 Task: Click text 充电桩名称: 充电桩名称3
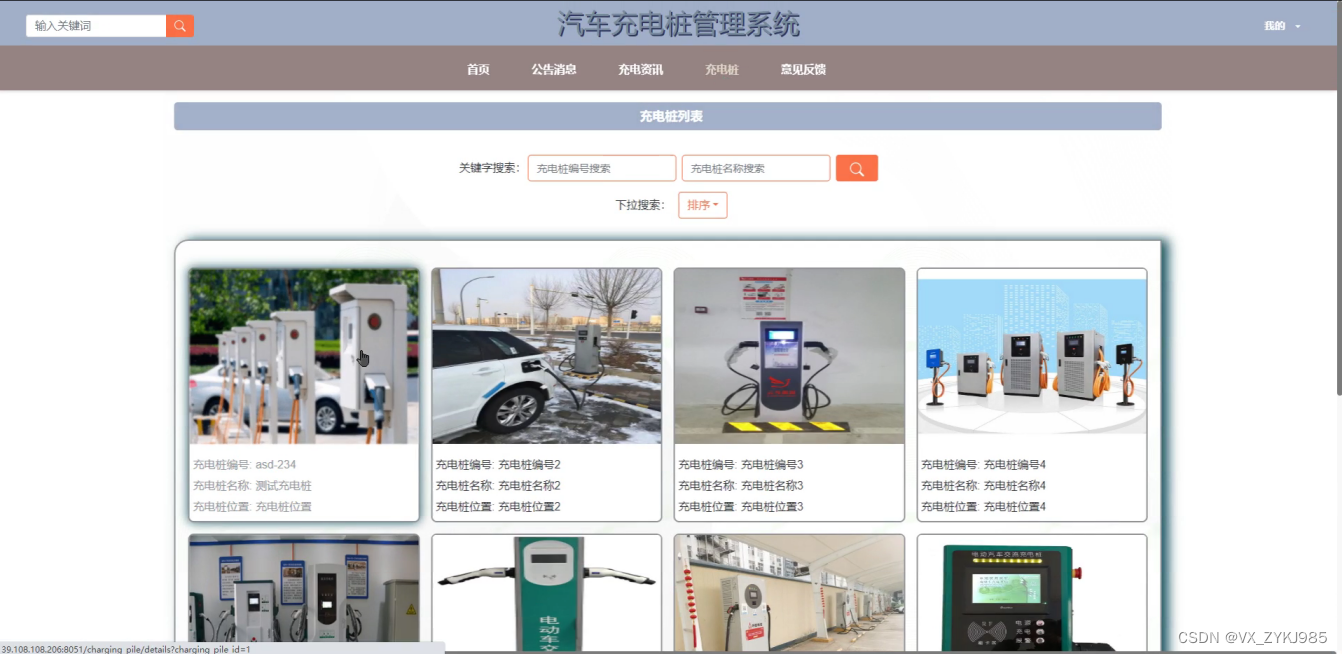point(741,486)
